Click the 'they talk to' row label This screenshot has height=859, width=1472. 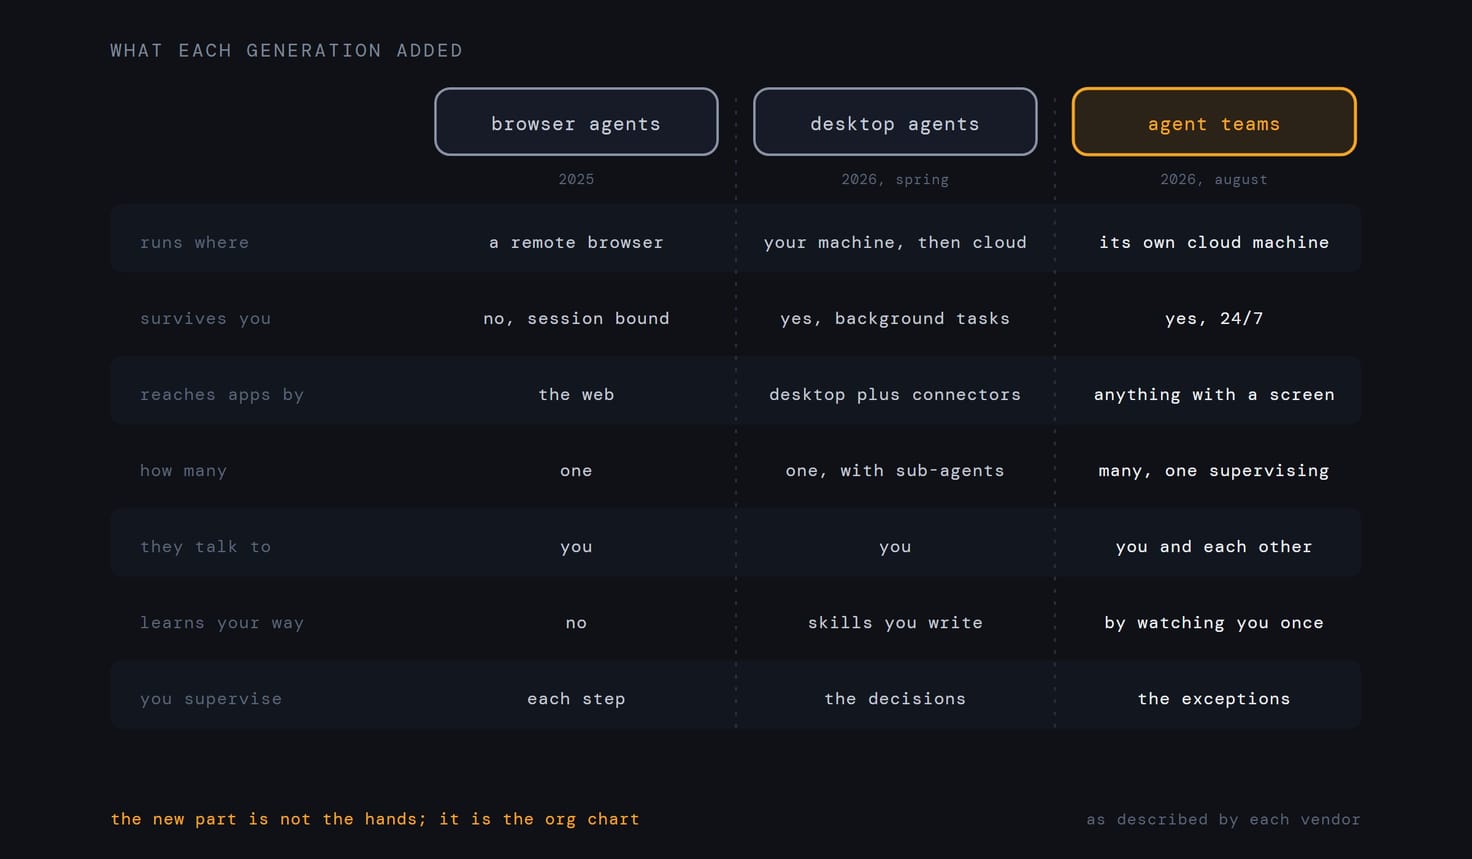tap(205, 546)
